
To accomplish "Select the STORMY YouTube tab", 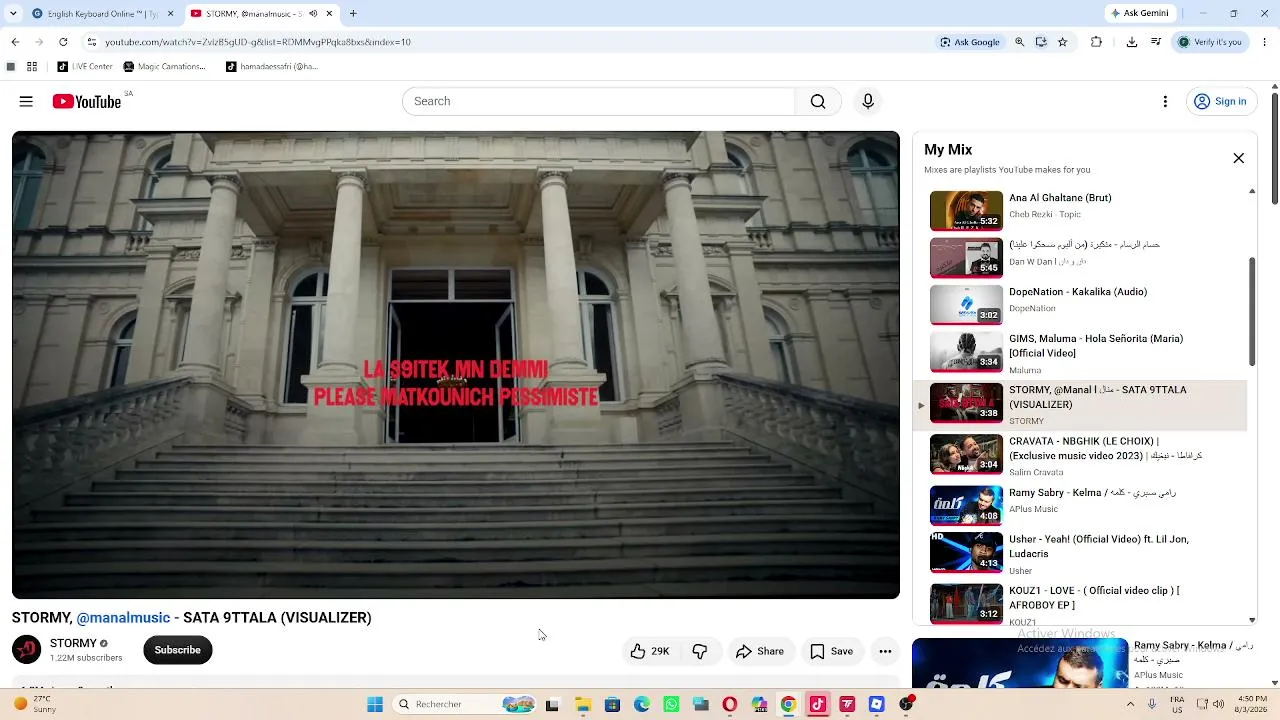I will pyautogui.click(x=262, y=14).
